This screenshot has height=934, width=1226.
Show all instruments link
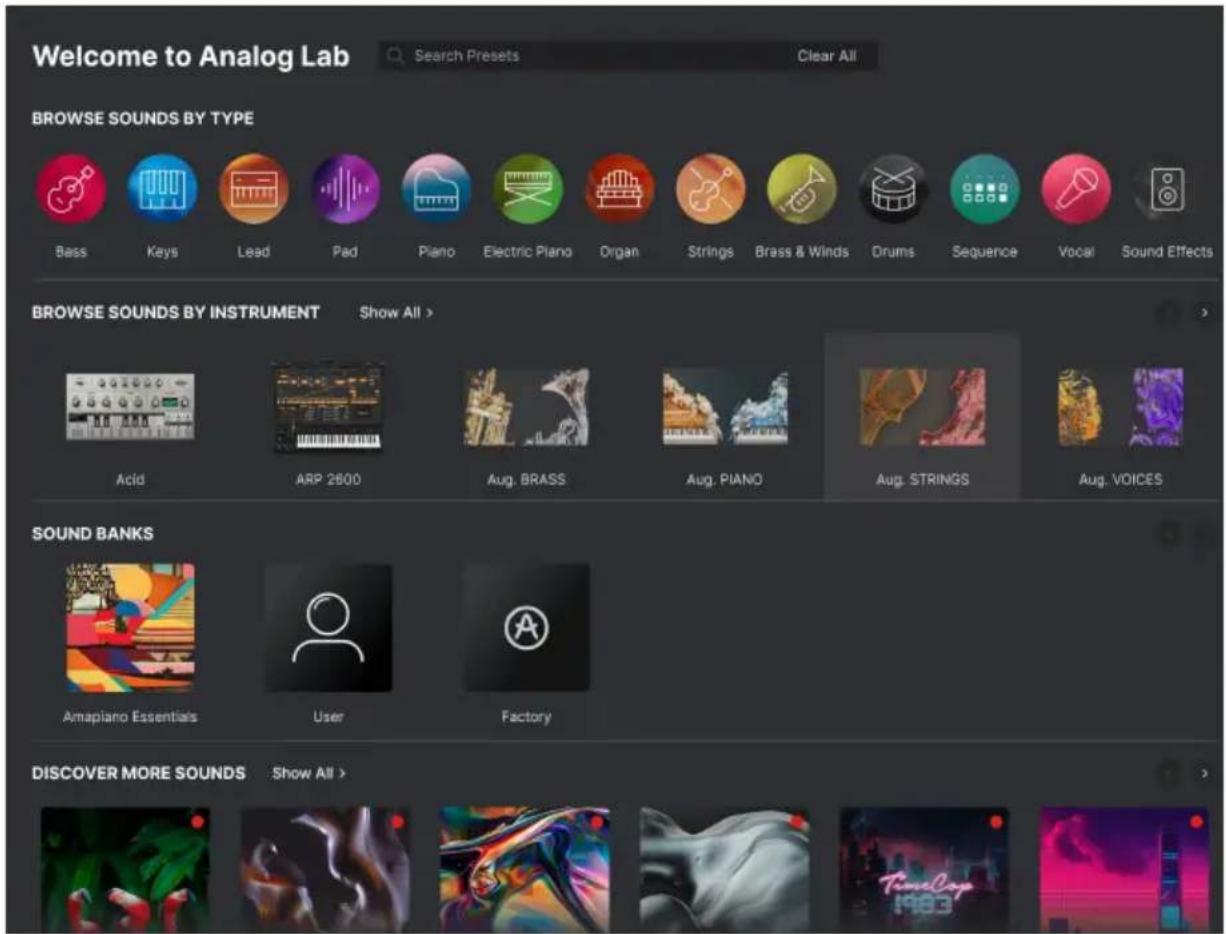(396, 312)
